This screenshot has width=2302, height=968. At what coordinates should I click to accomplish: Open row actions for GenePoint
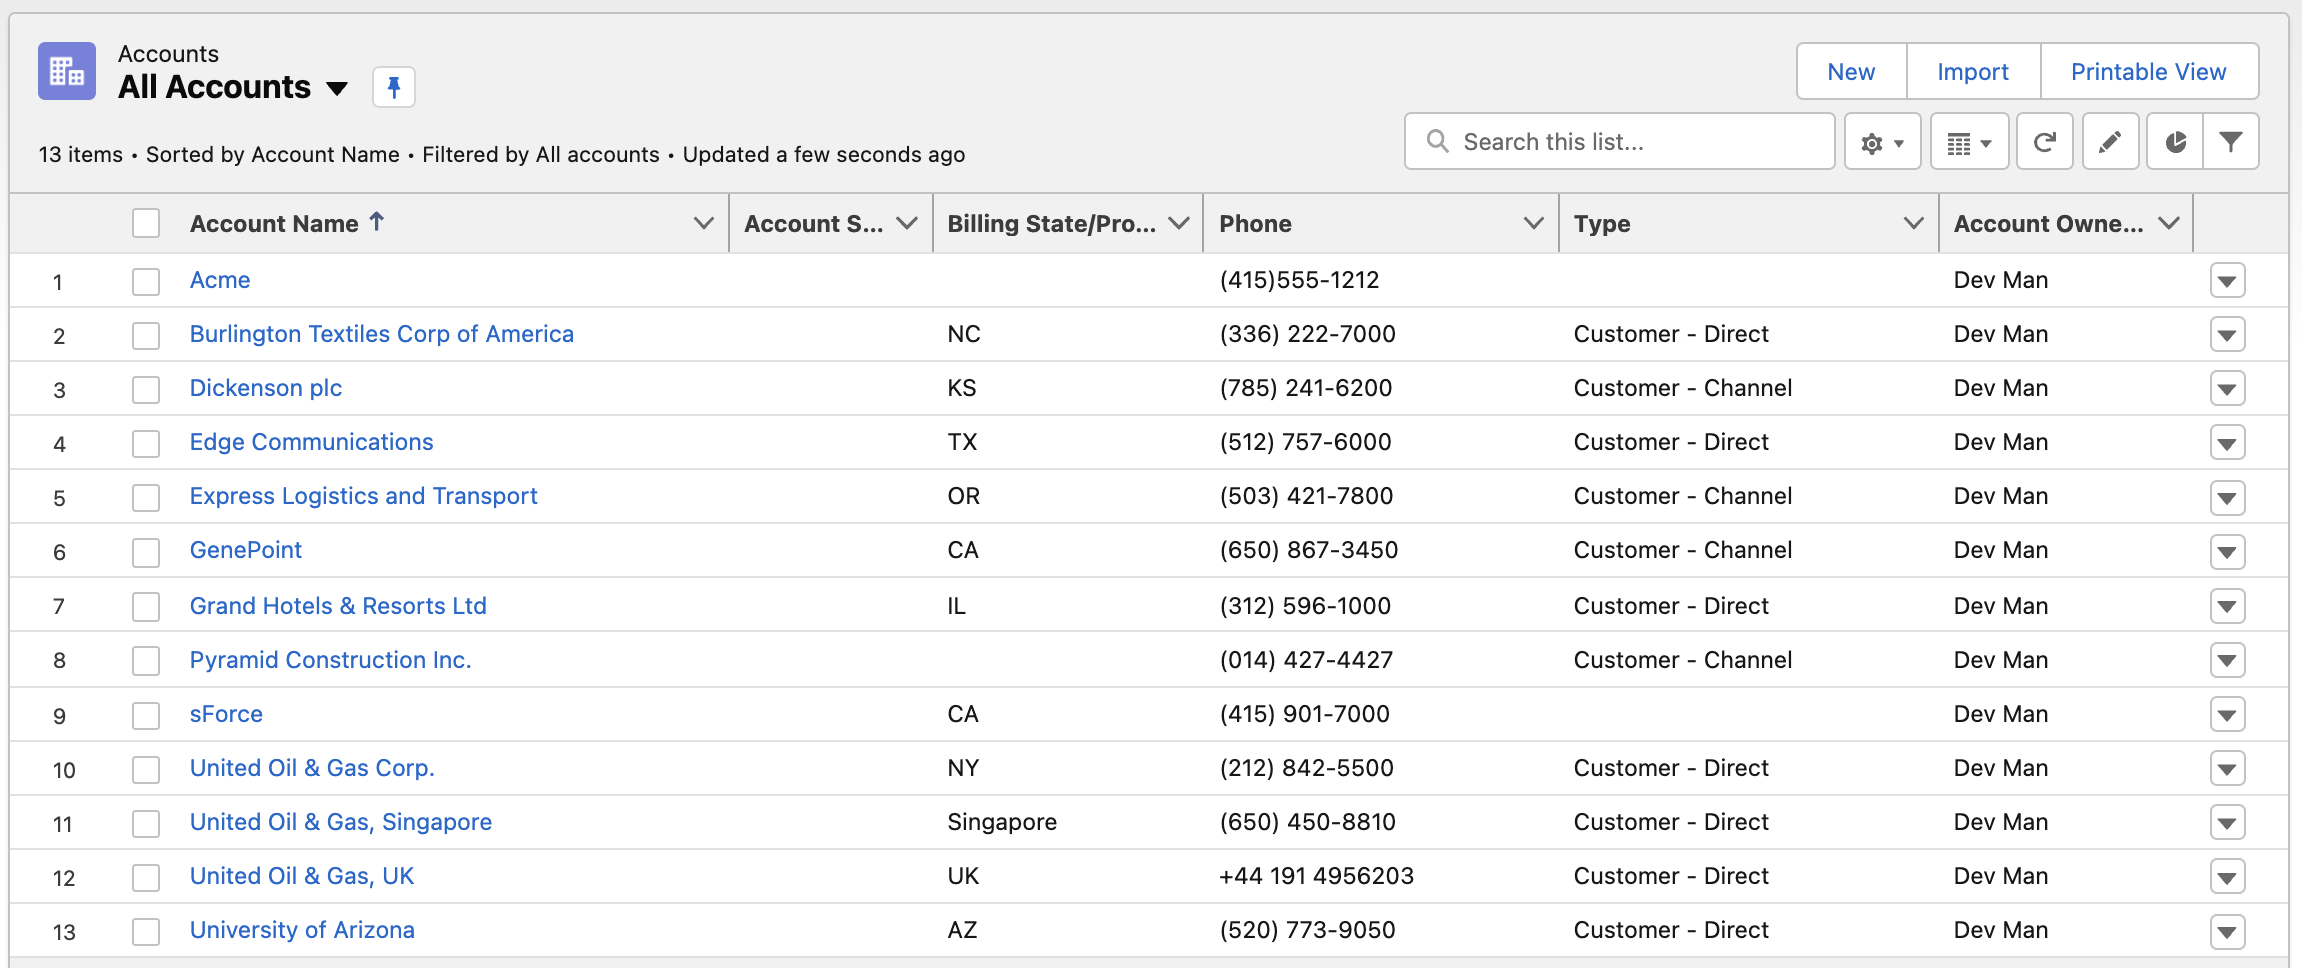coord(2227,551)
